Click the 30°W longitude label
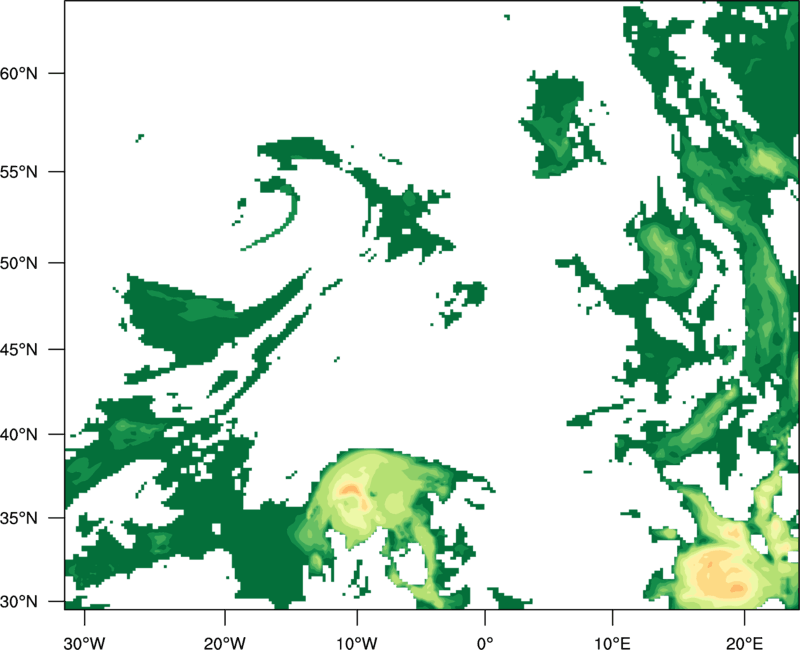 click(84, 643)
